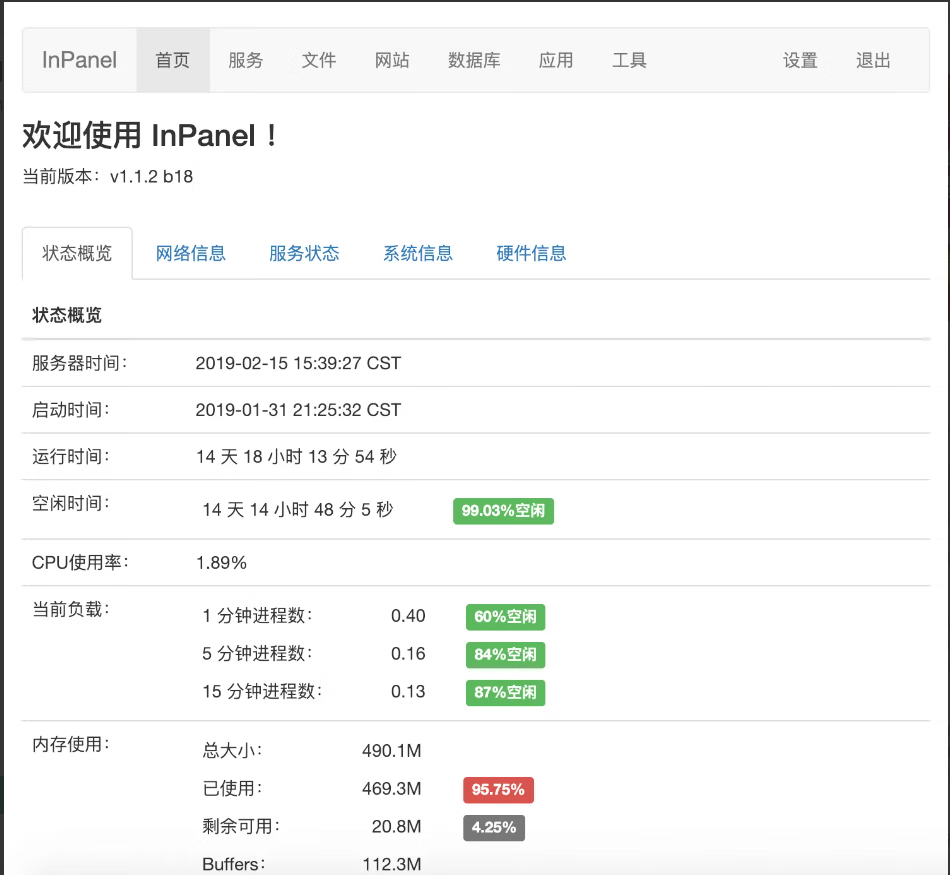
Task: Click uptime value 14 天 18 小时
Action: 249,456
